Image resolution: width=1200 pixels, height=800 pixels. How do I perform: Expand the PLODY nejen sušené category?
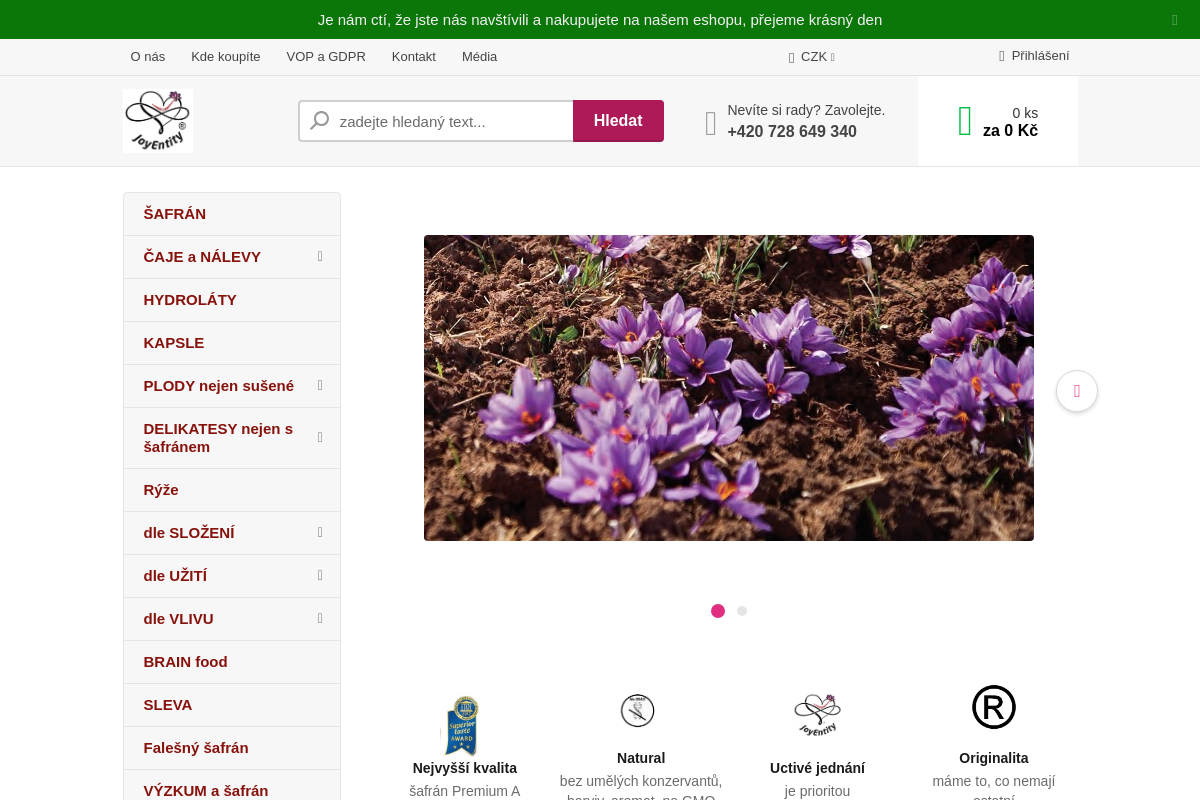[x=320, y=386]
